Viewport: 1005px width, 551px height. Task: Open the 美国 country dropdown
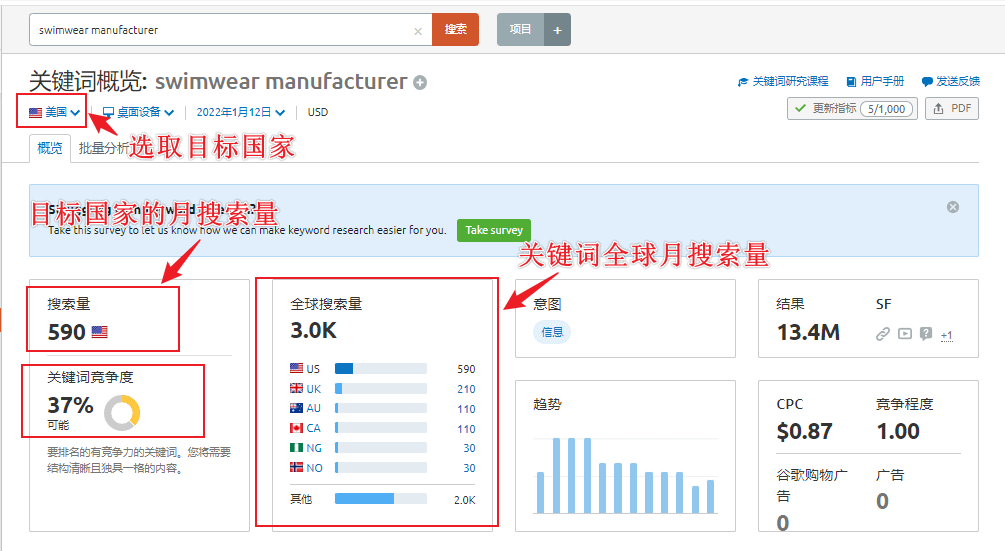pyautogui.click(x=54, y=113)
